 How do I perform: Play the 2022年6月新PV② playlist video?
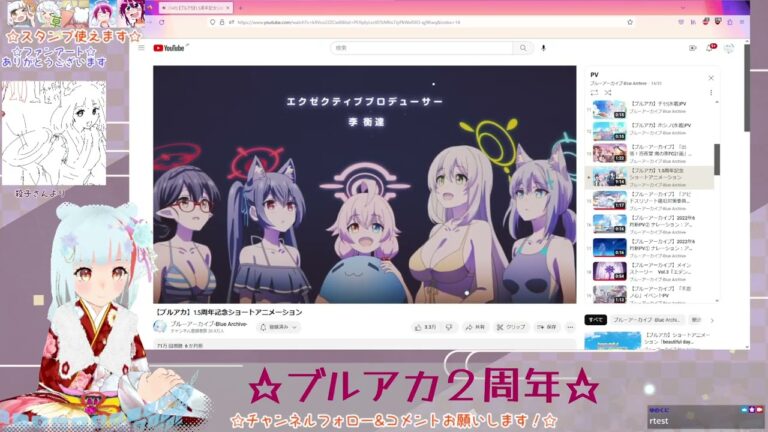(651, 224)
